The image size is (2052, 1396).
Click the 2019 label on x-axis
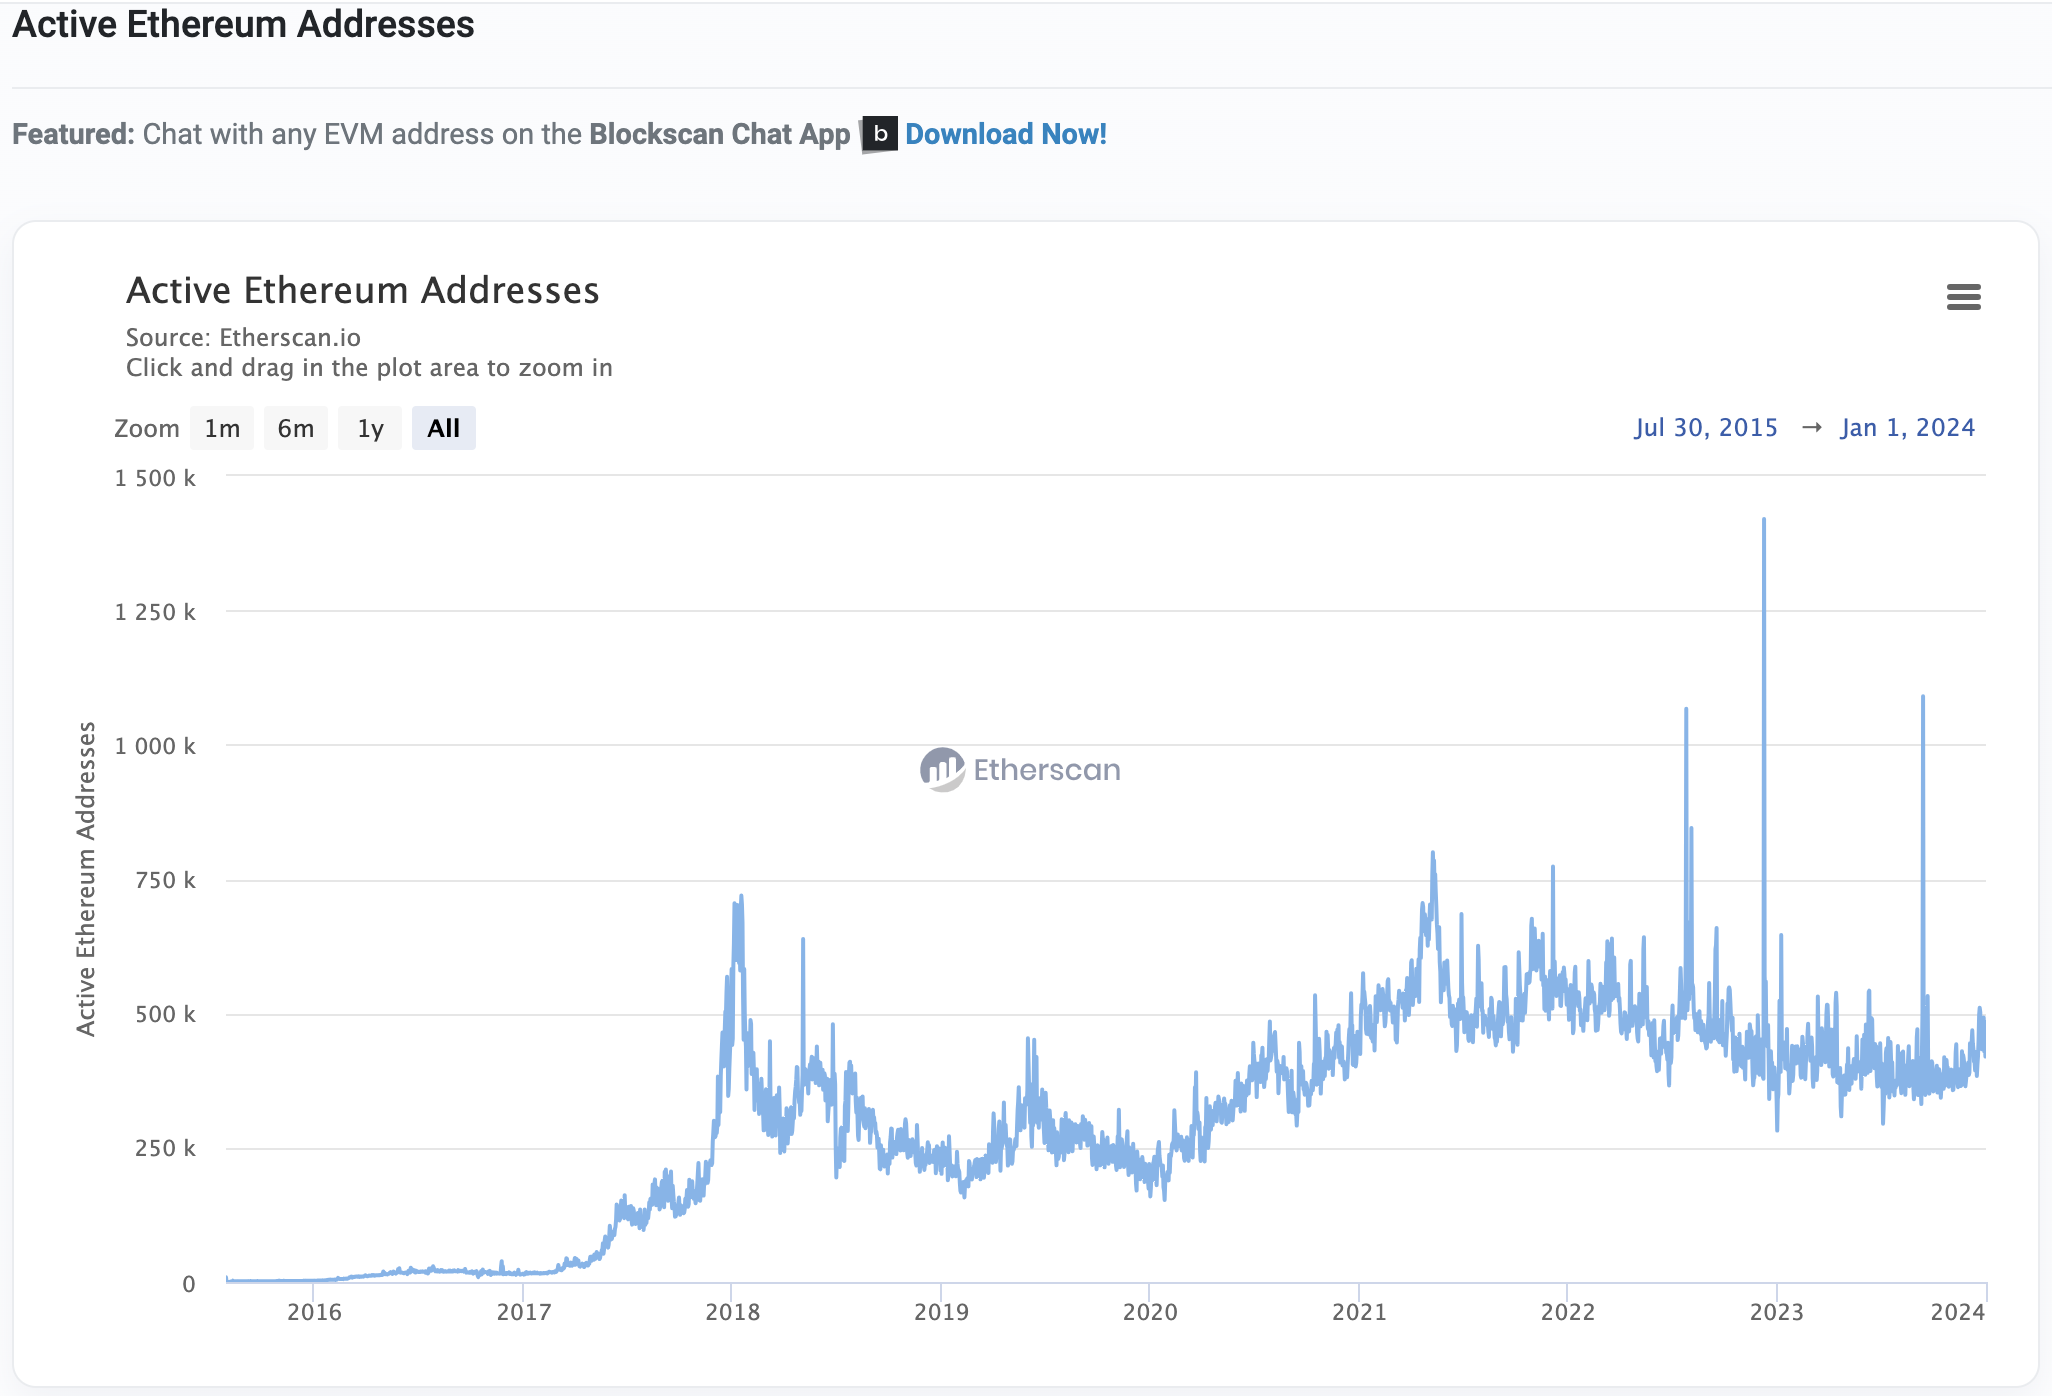(x=941, y=1312)
